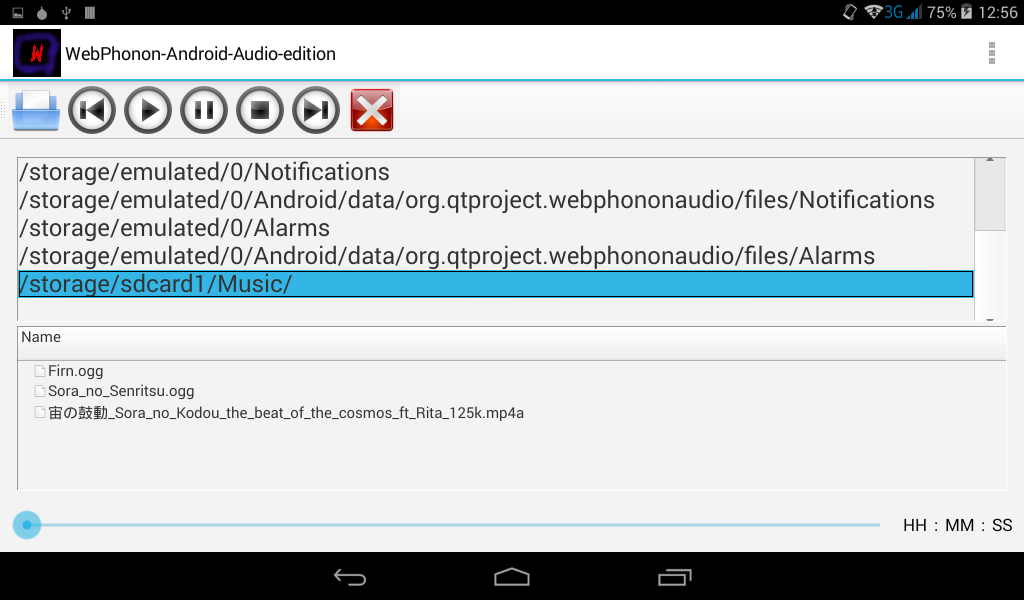
Task: Select the /storage/sdcard1/Music/ entry
Action: coord(496,284)
